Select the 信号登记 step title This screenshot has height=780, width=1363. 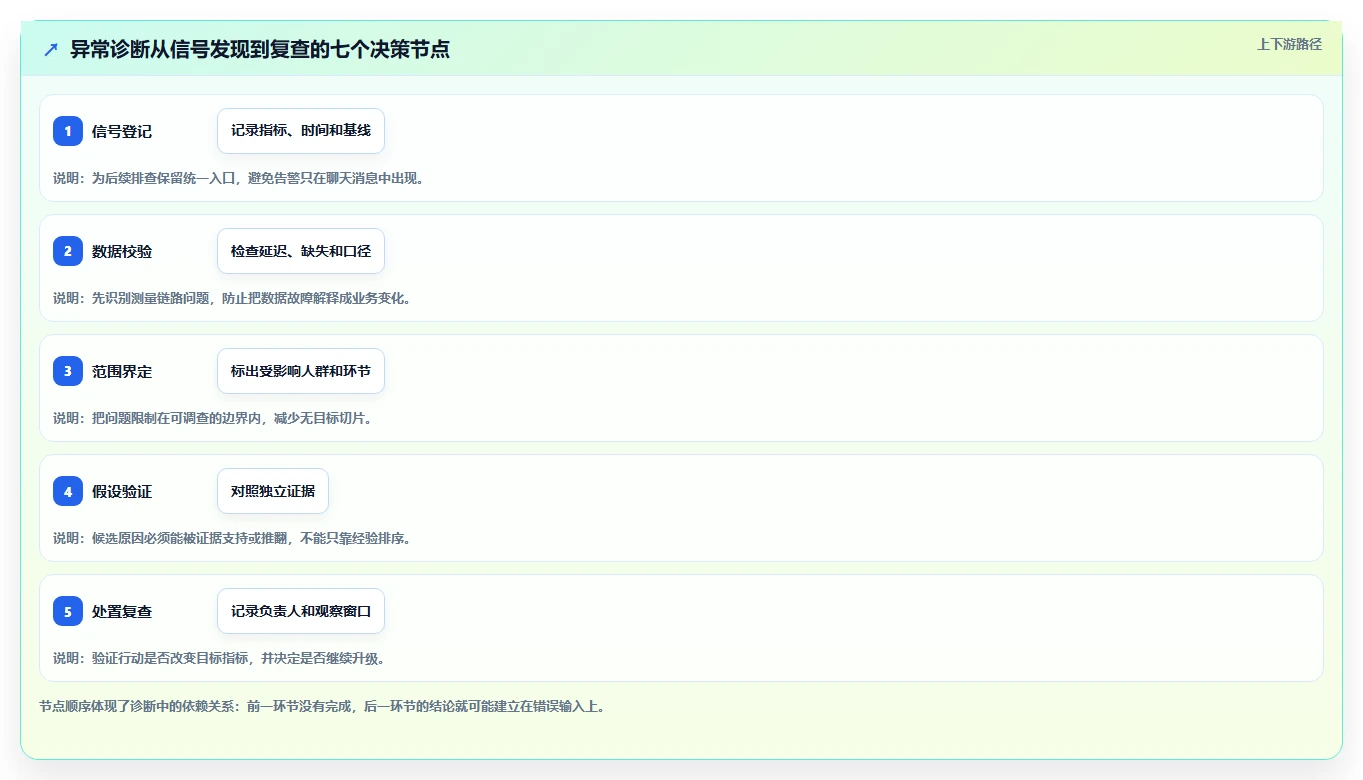point(122,131)
